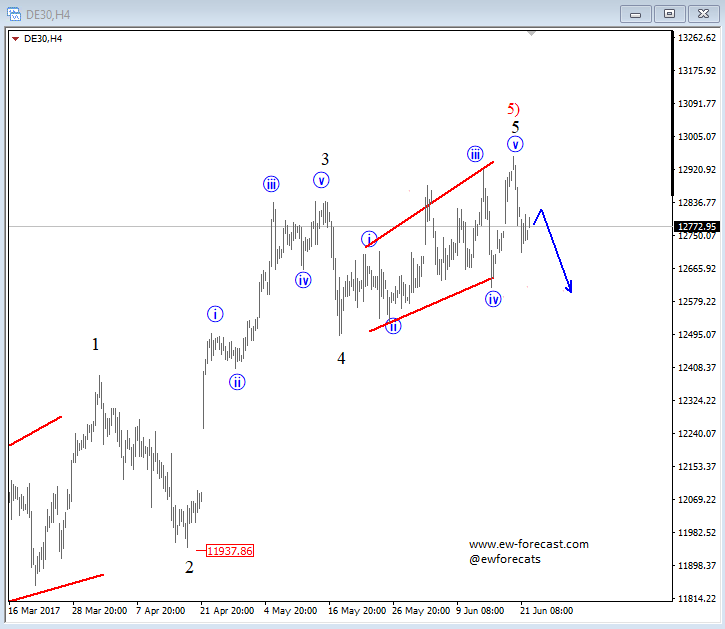Click the upper red channel trendline
Image resolution: width=725 pixels, height=629 pixels.
click(430, 204)
